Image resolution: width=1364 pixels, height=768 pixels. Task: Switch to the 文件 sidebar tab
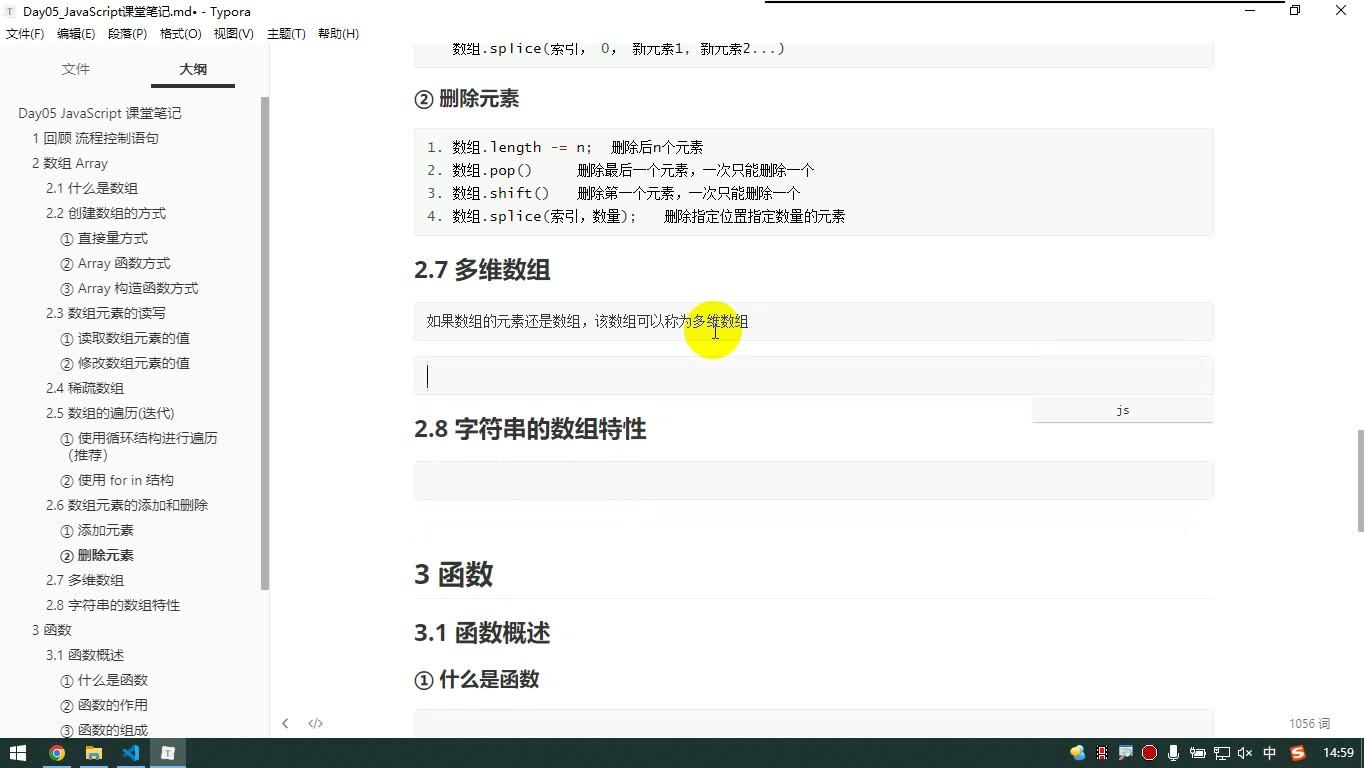76,69
